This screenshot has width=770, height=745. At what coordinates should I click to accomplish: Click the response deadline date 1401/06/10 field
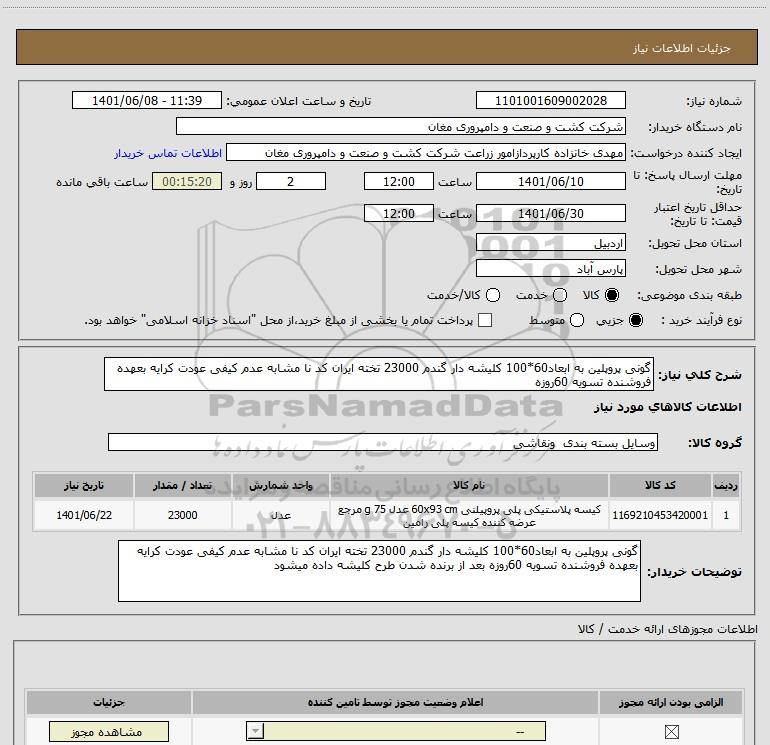[551, 182]
